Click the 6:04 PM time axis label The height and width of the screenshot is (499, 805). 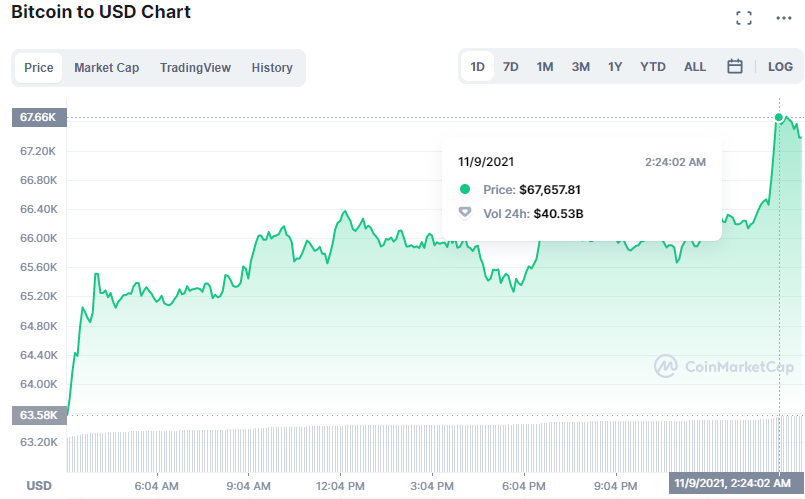524,486
